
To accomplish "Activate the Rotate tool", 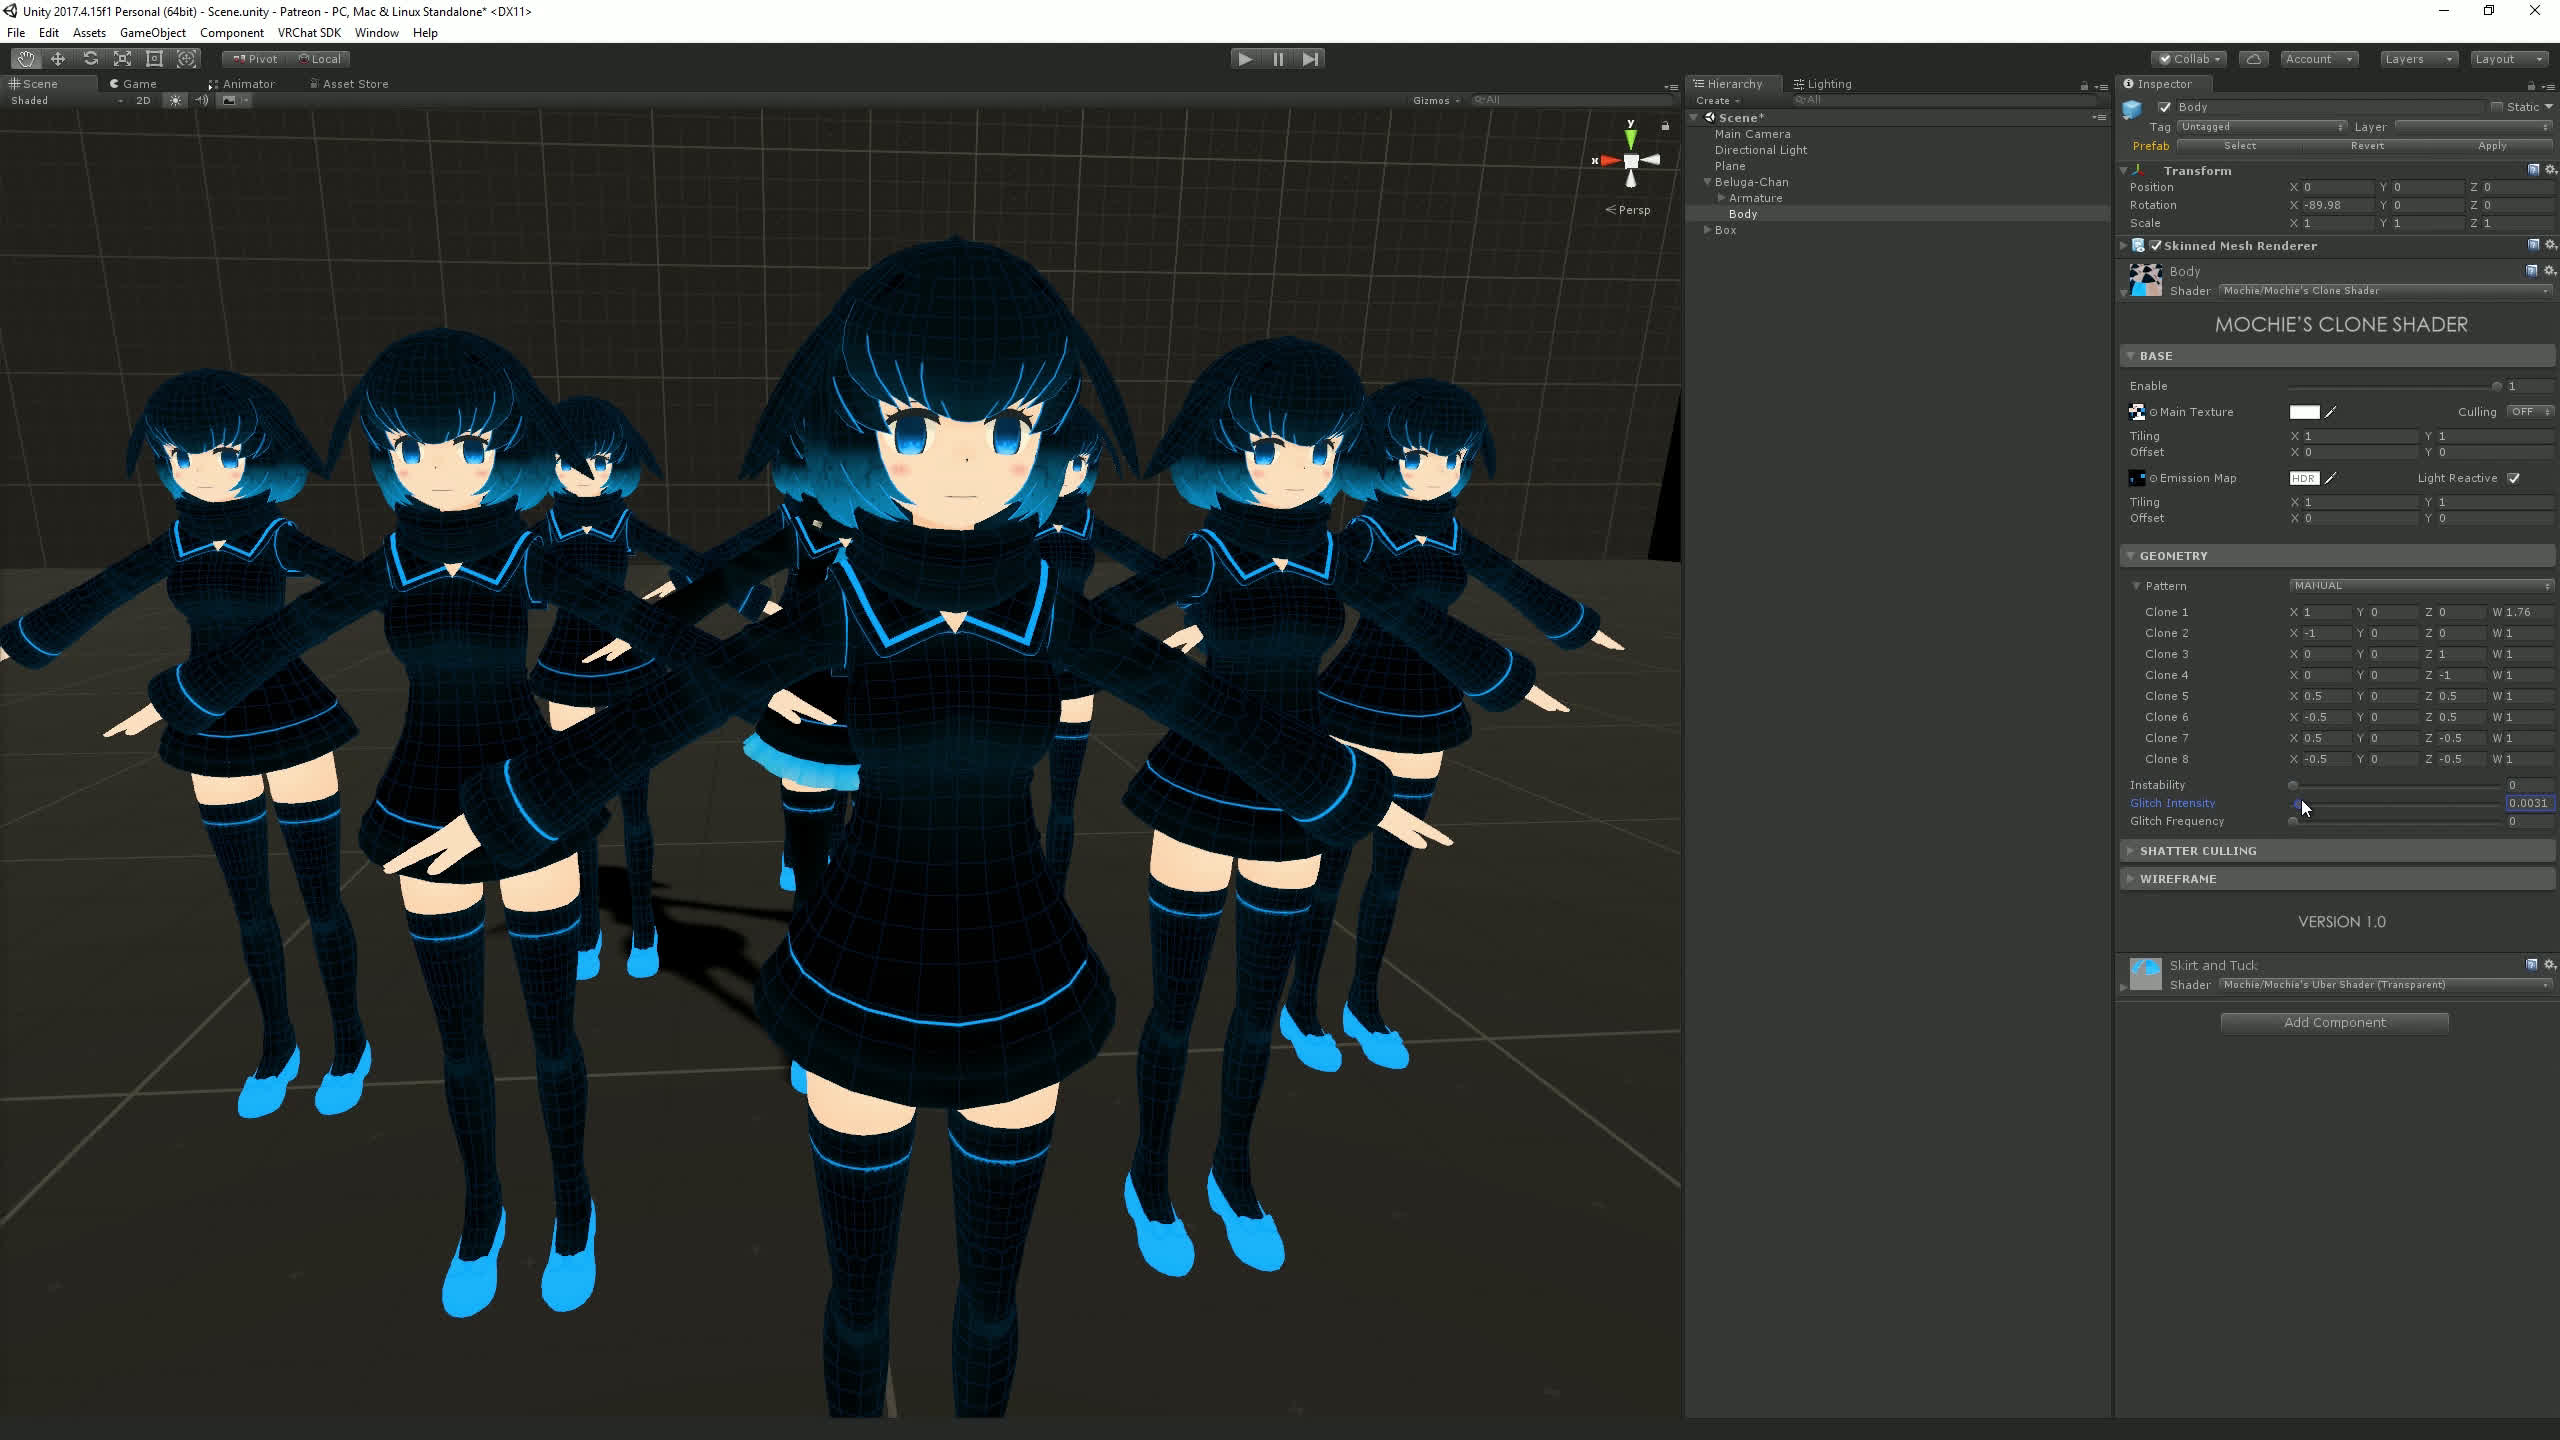I will pos(90,58).
